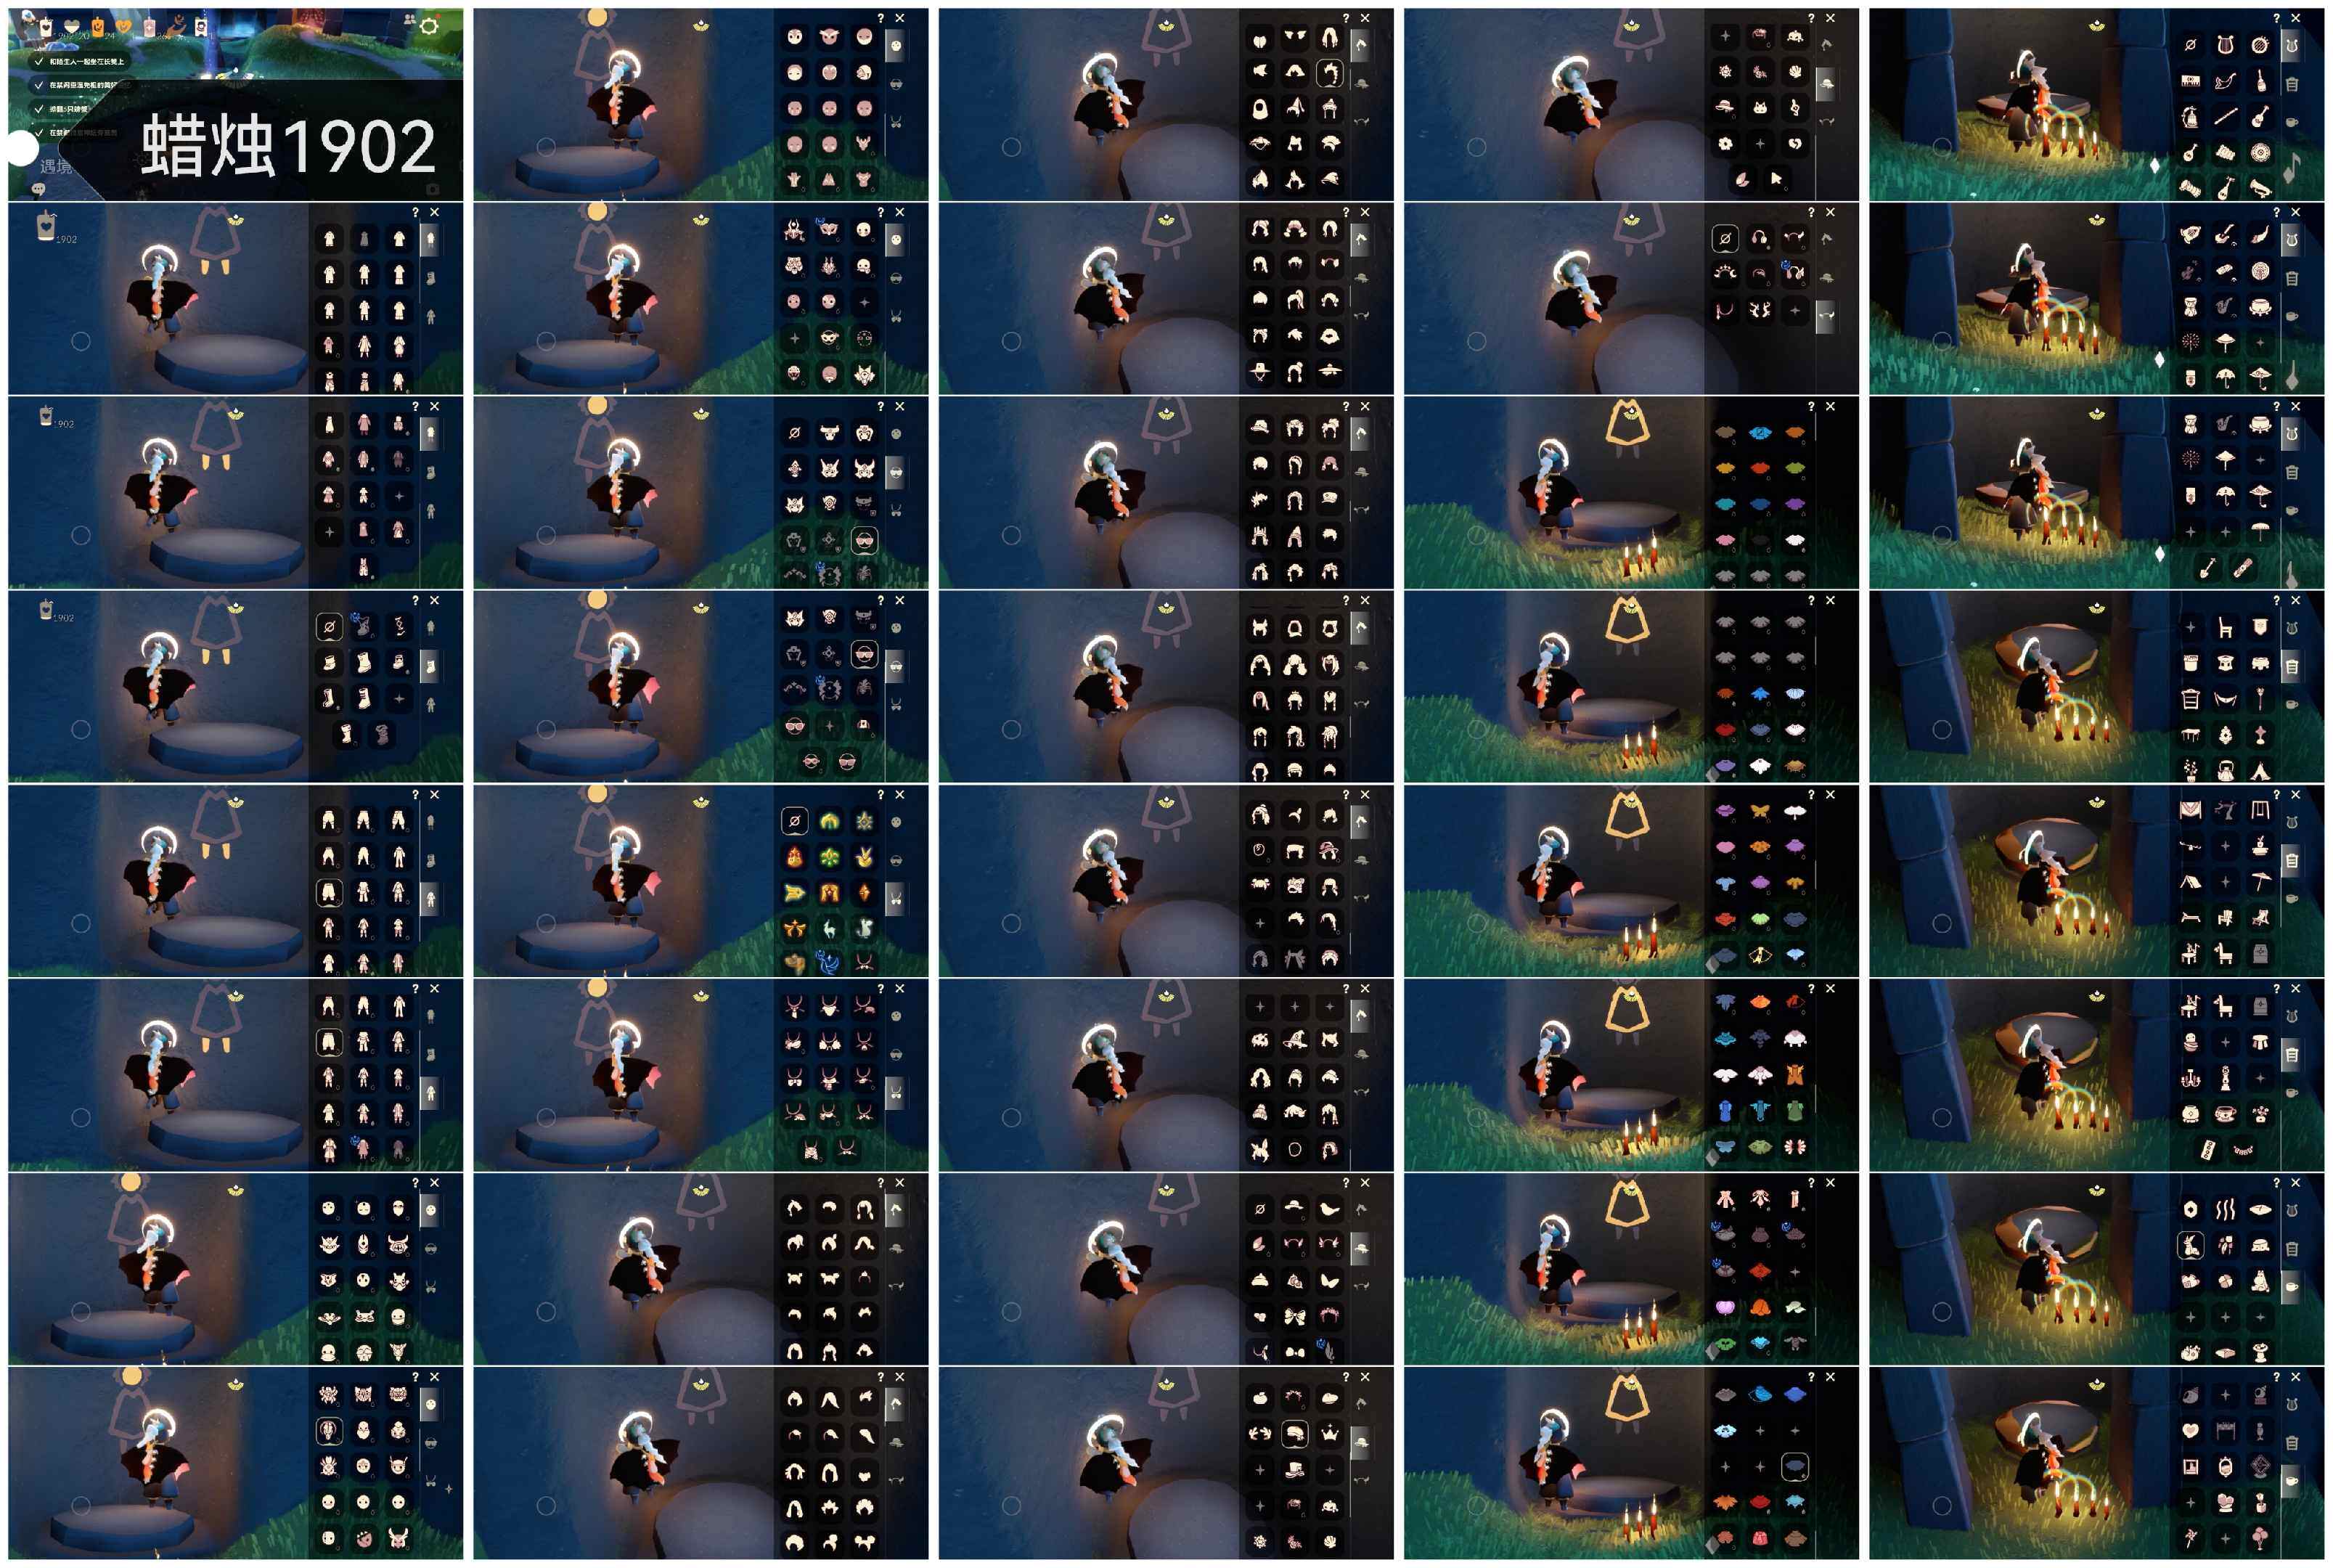Toggle the quest checkmark below the bench quest

38,85
